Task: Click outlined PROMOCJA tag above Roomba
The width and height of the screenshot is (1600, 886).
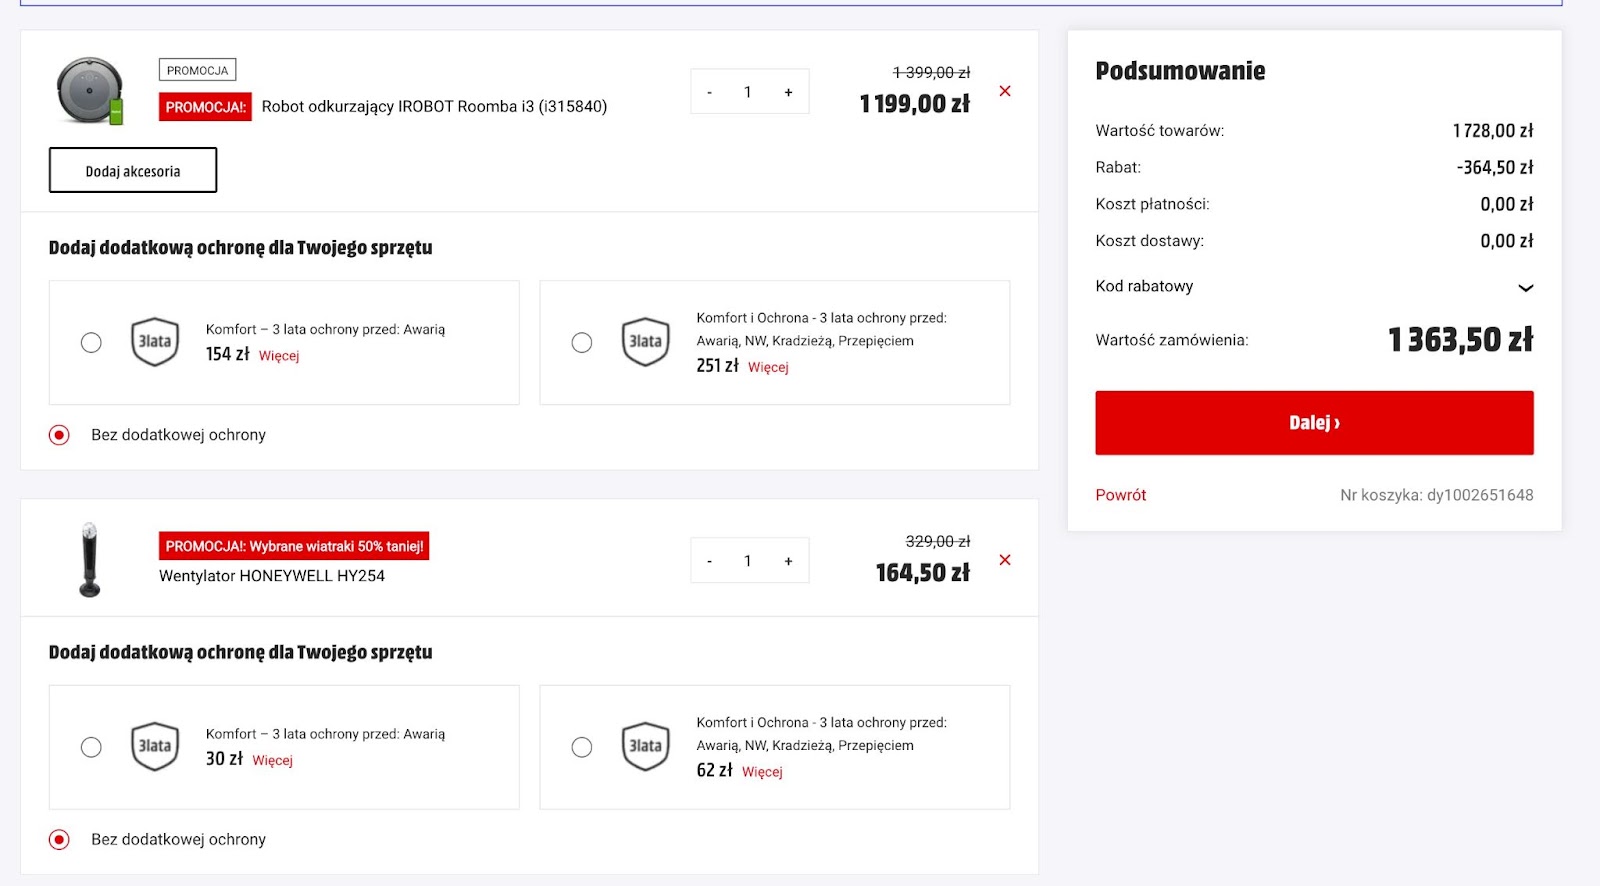Action: click(x=197, y=70)
